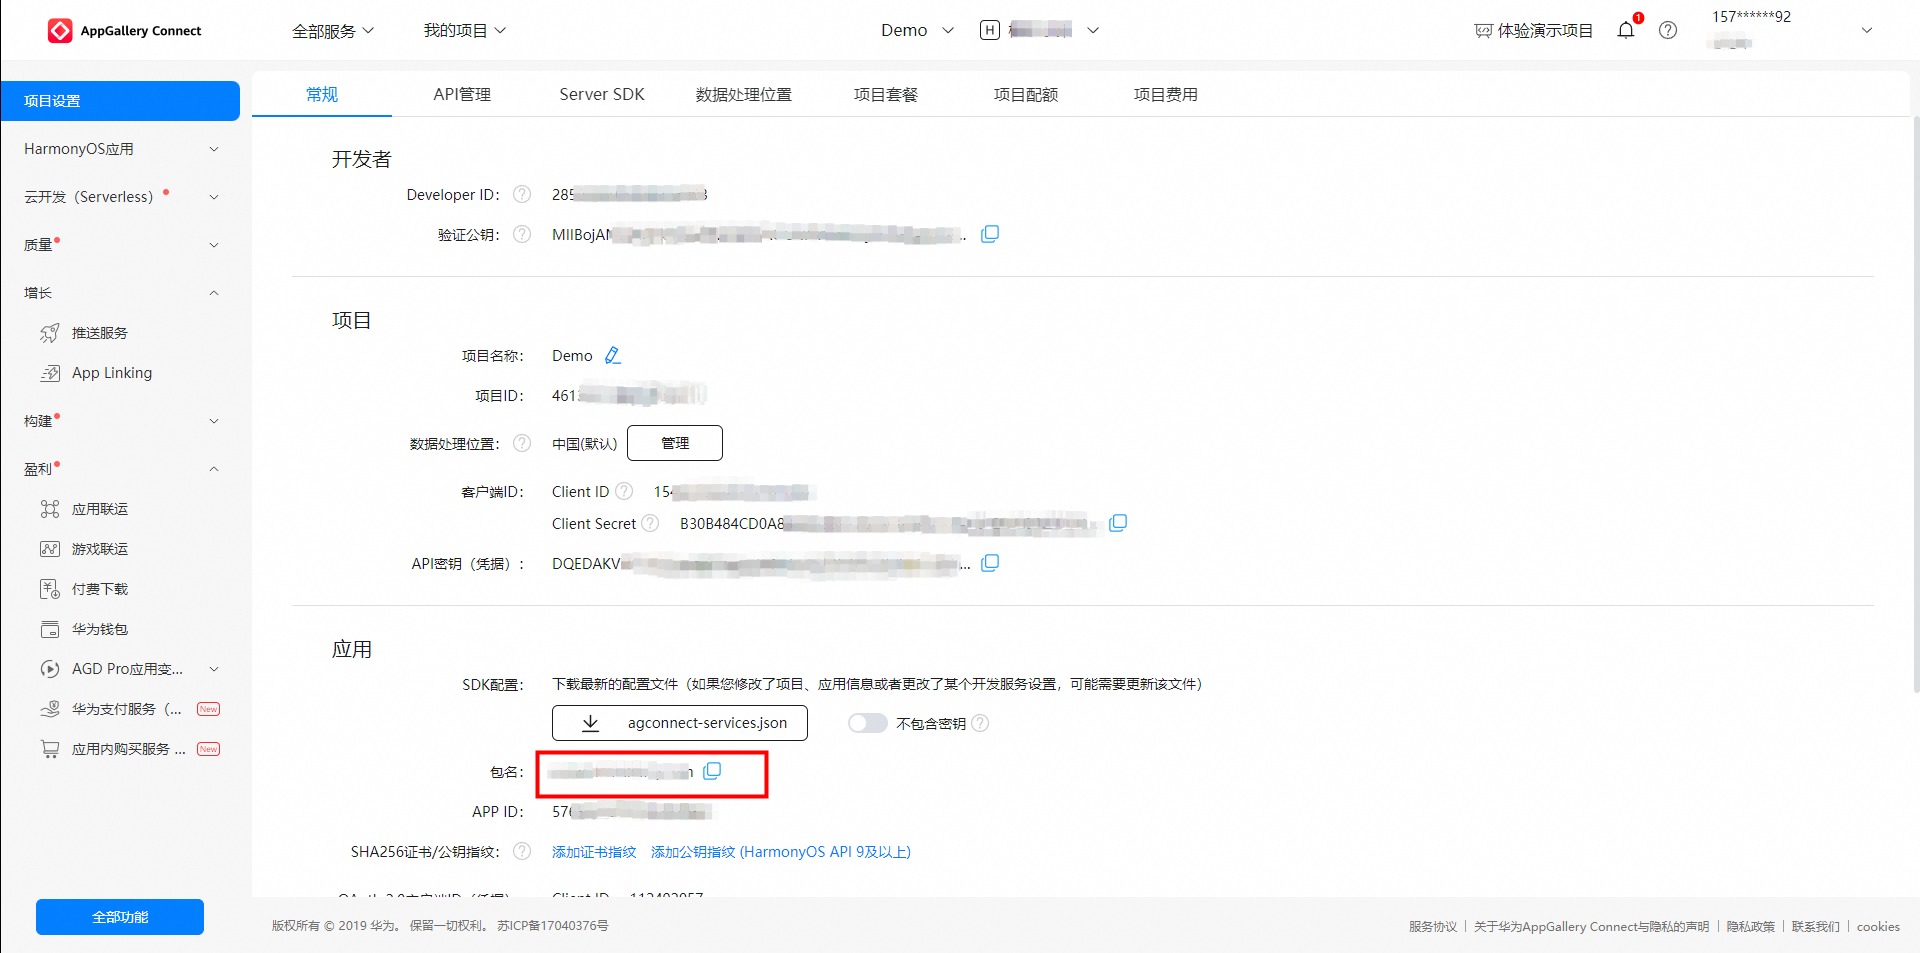The height and width of the screenshot is (953, 1920).
Task: Open the Demo project selector
Action: (917, 30)
